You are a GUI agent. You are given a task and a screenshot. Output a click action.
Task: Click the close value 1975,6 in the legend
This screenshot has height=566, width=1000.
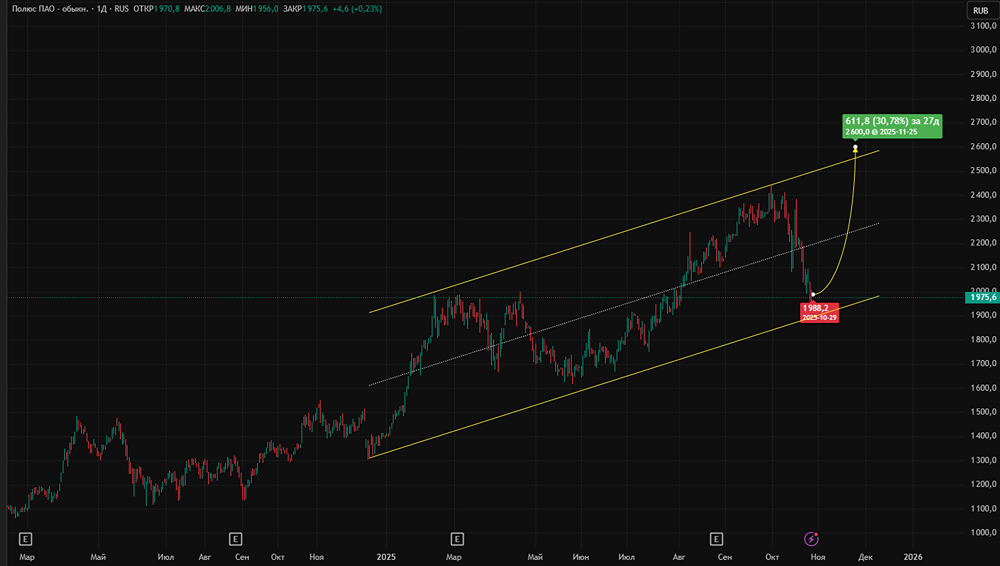[x=315, y=9]
